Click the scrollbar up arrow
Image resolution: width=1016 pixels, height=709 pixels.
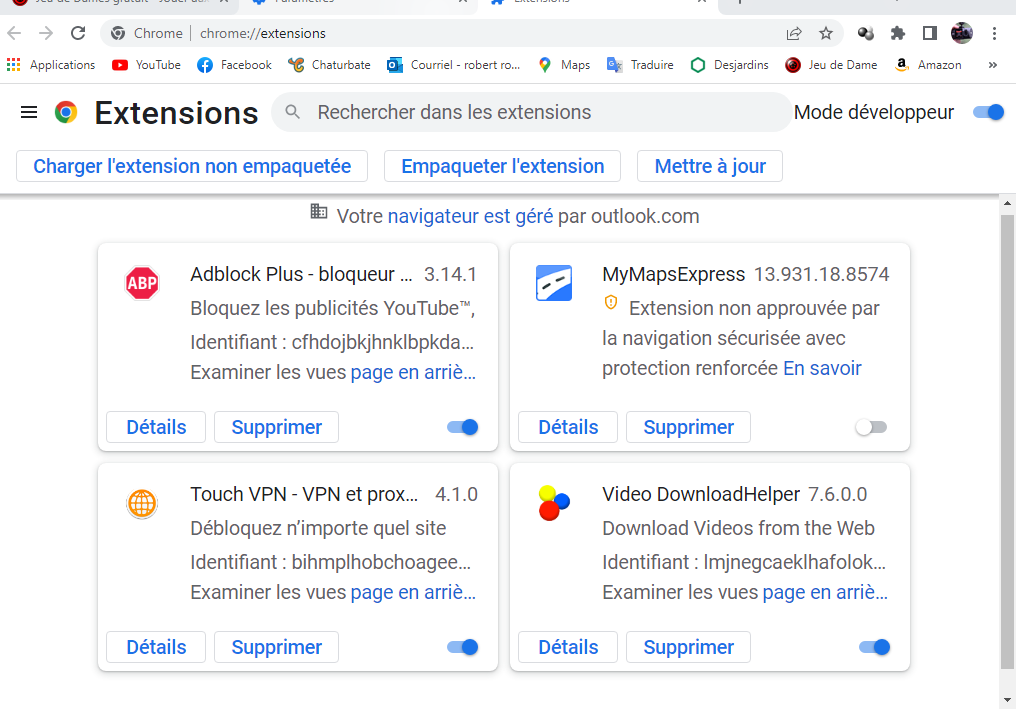click(x=1007, y=203)
